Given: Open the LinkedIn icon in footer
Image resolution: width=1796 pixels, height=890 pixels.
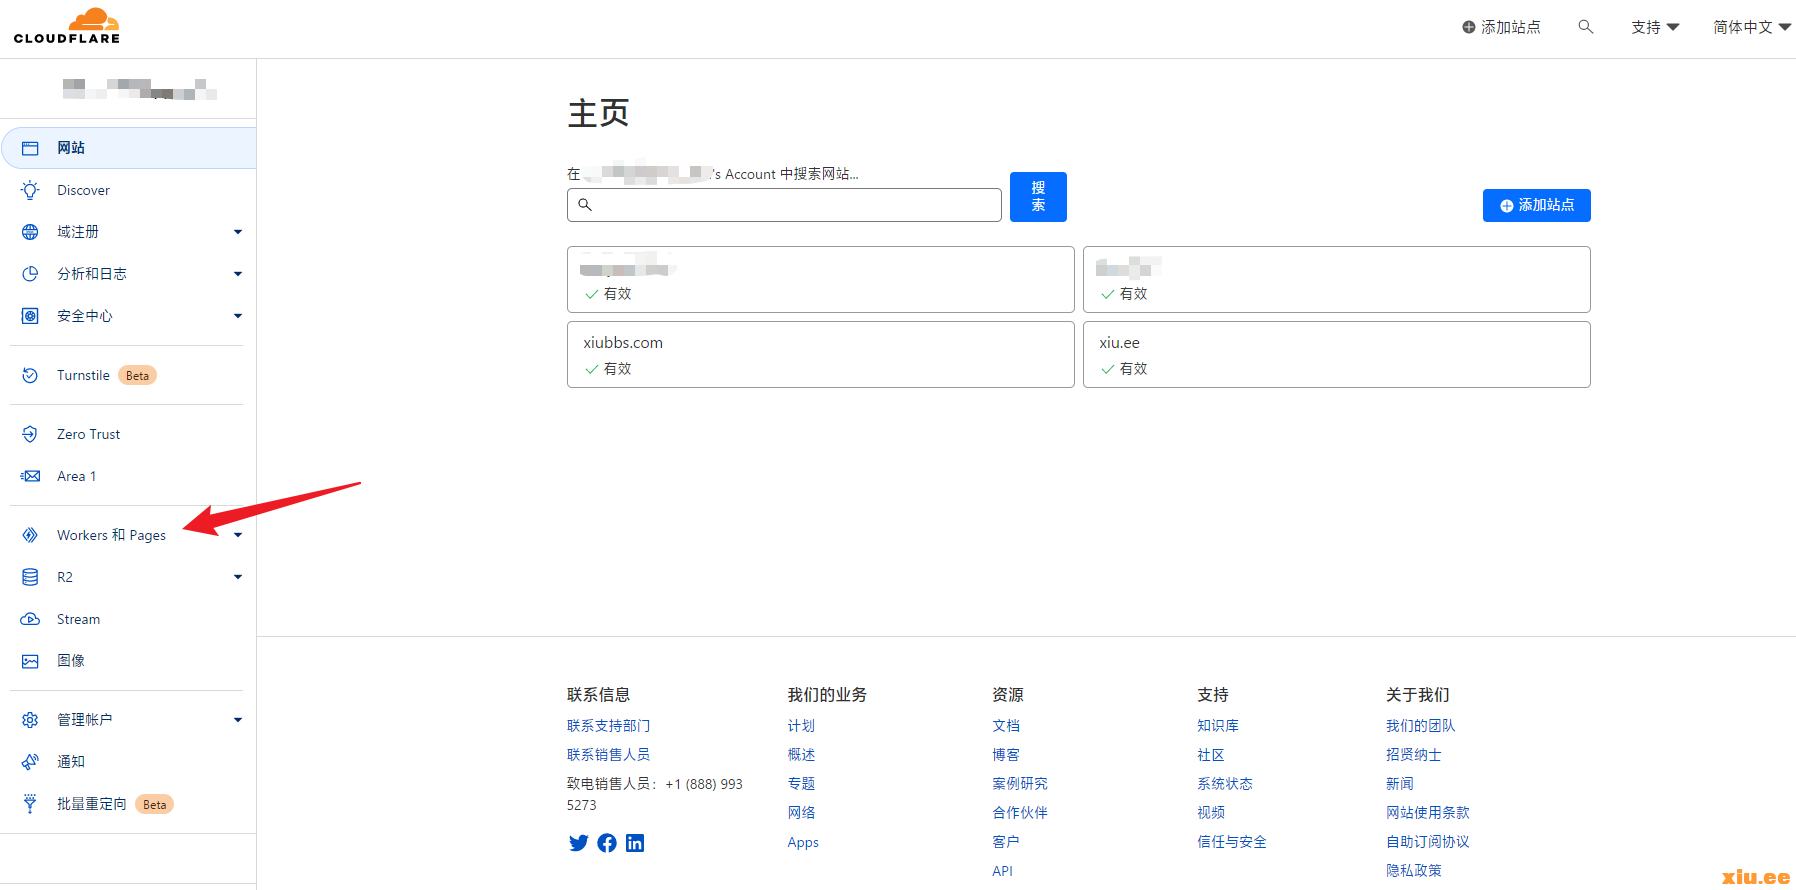Looking at the screenshot, I should 635,843.
